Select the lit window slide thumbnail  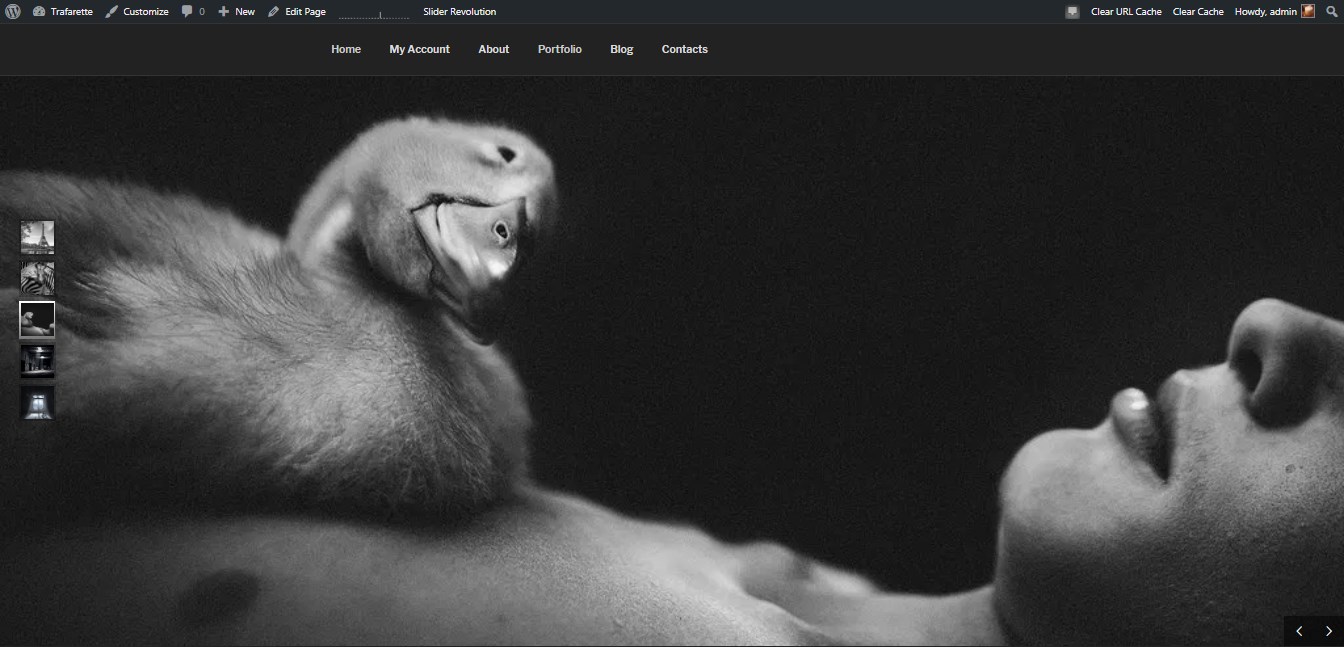(x=38, y=402)
